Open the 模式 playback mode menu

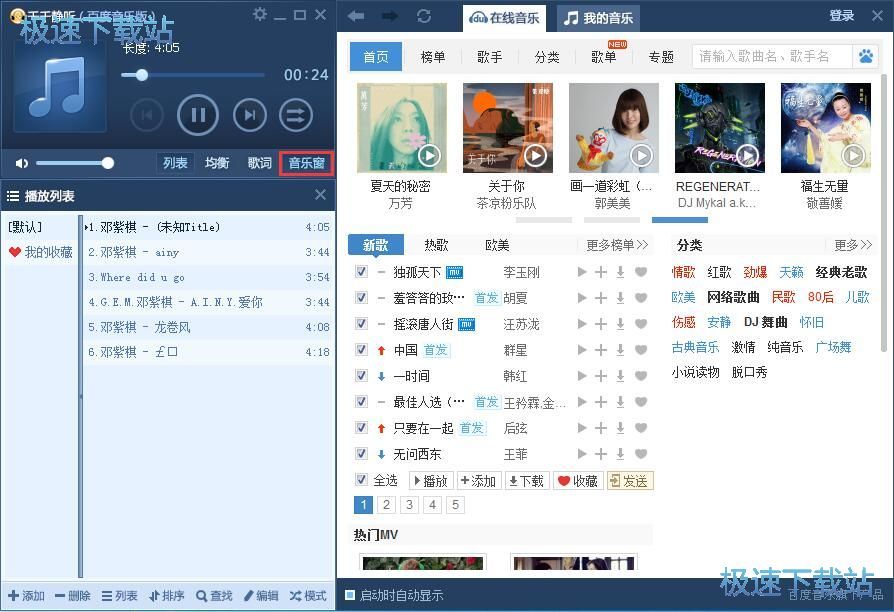click(308, 596)
